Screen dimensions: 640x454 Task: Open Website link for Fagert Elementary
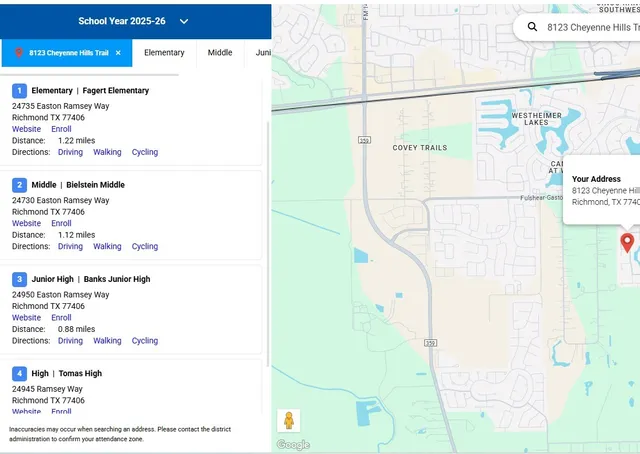pyautogui.click(x=27, y=129)
